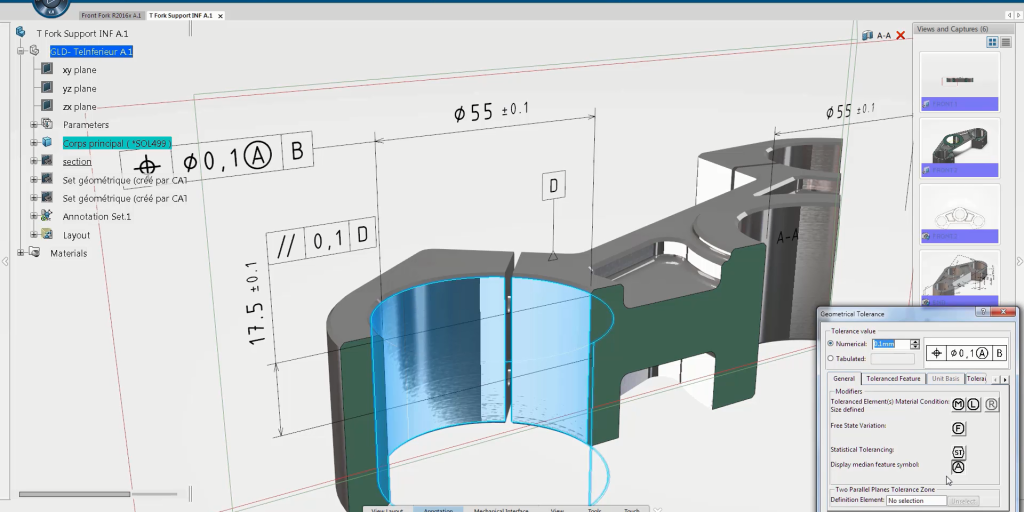
Task: Expand the section tree node
Action: (x=33, y=161)
